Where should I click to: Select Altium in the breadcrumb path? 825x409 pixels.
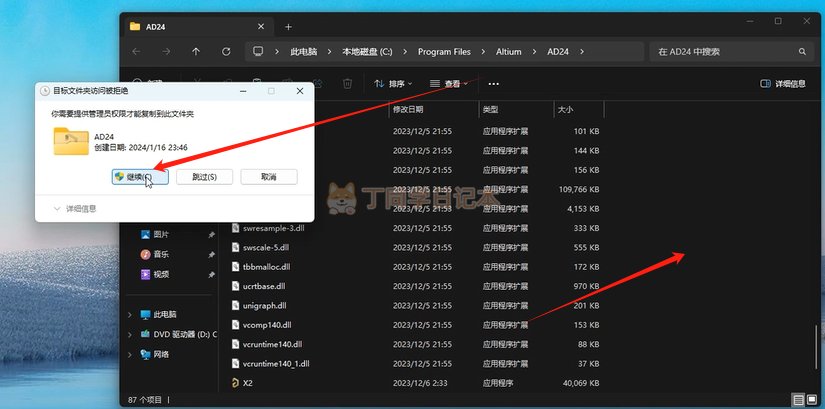[509, 52]
